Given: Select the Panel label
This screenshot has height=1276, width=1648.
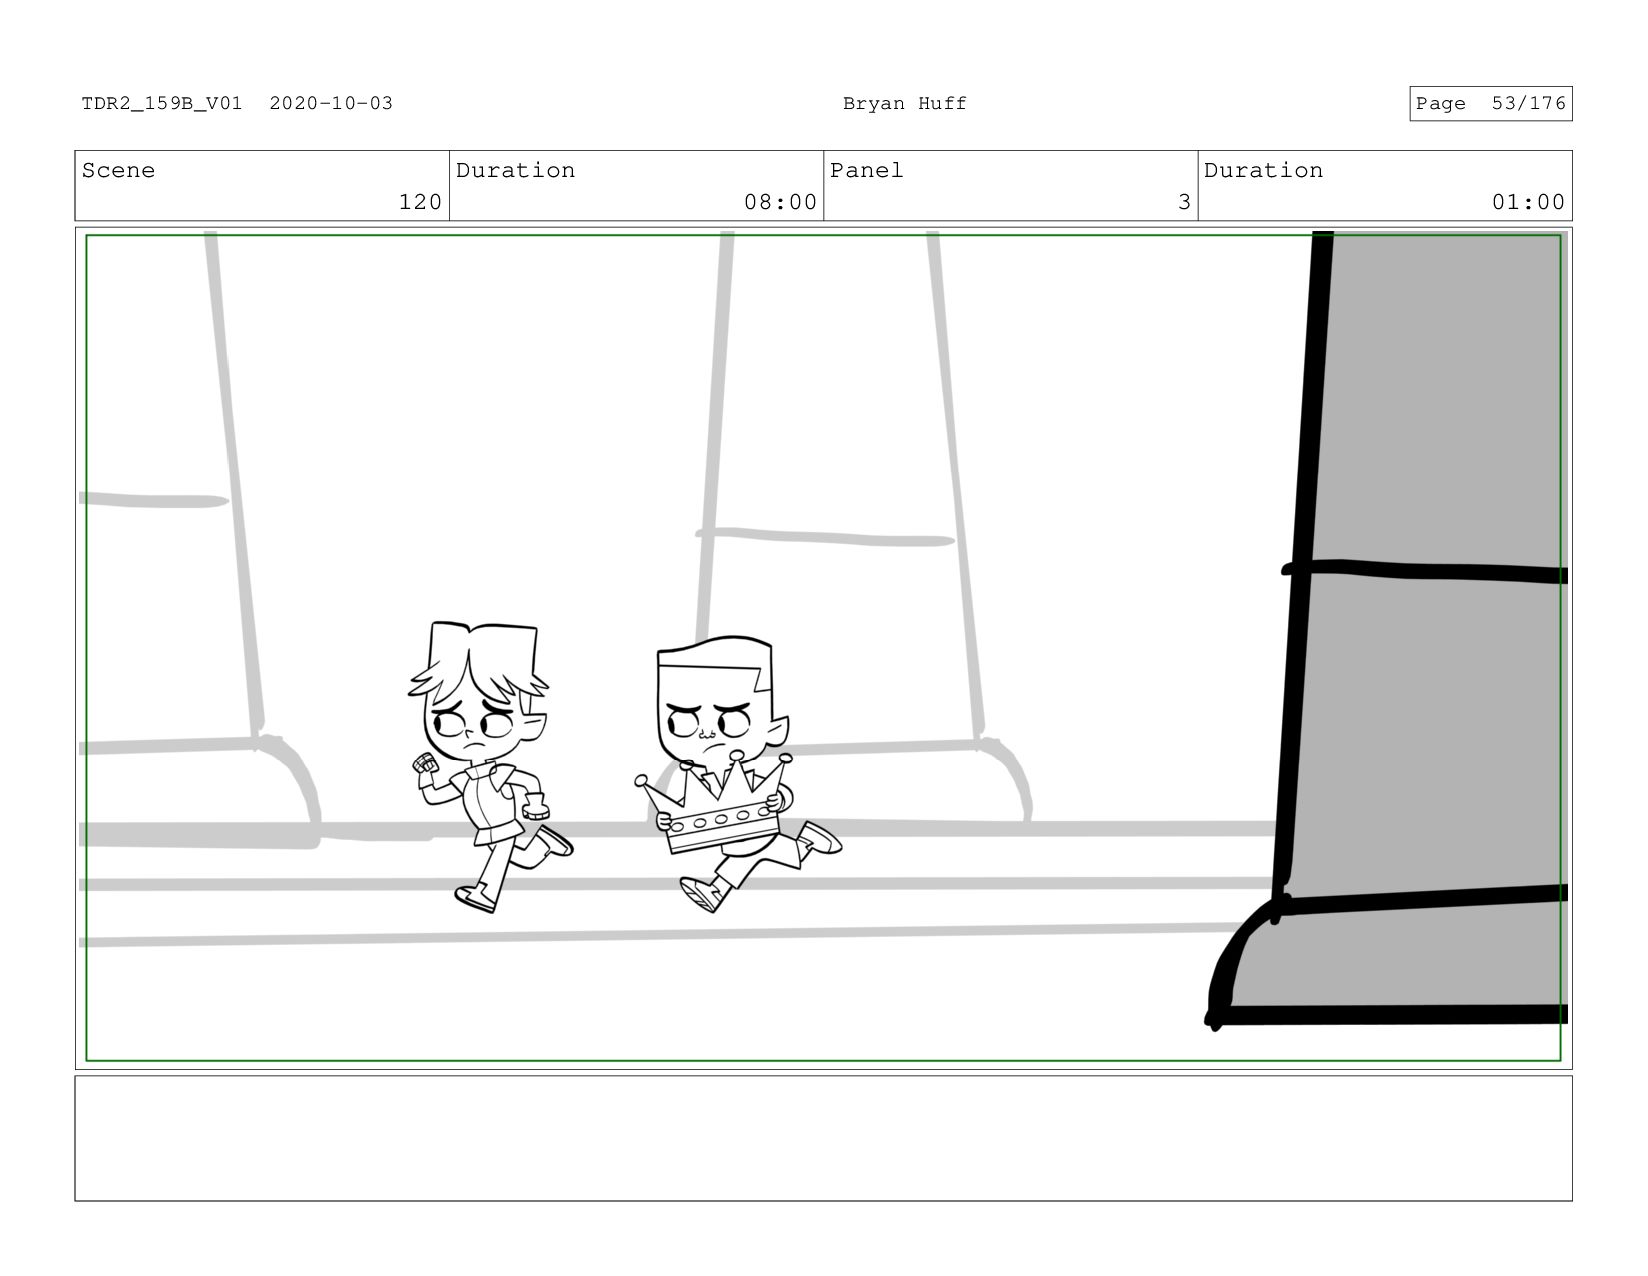Looking at the screenshot, I should (866, 170).
